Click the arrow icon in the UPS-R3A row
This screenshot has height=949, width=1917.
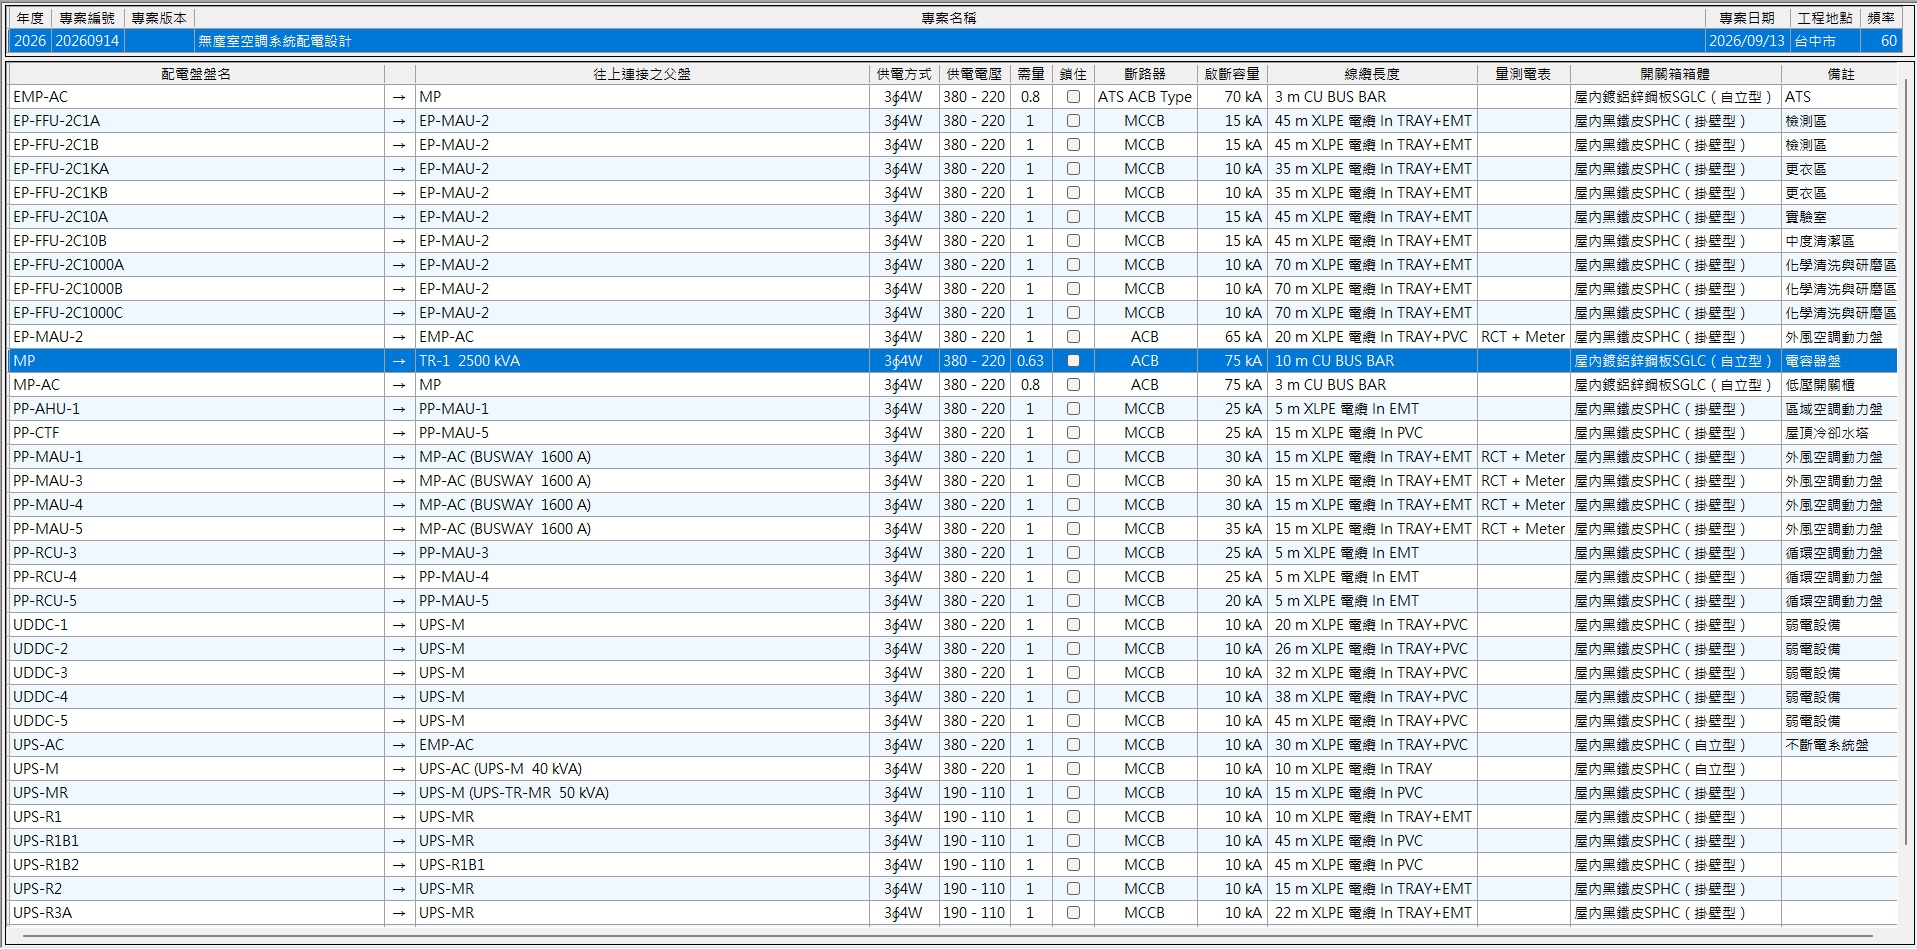point(399,913)
